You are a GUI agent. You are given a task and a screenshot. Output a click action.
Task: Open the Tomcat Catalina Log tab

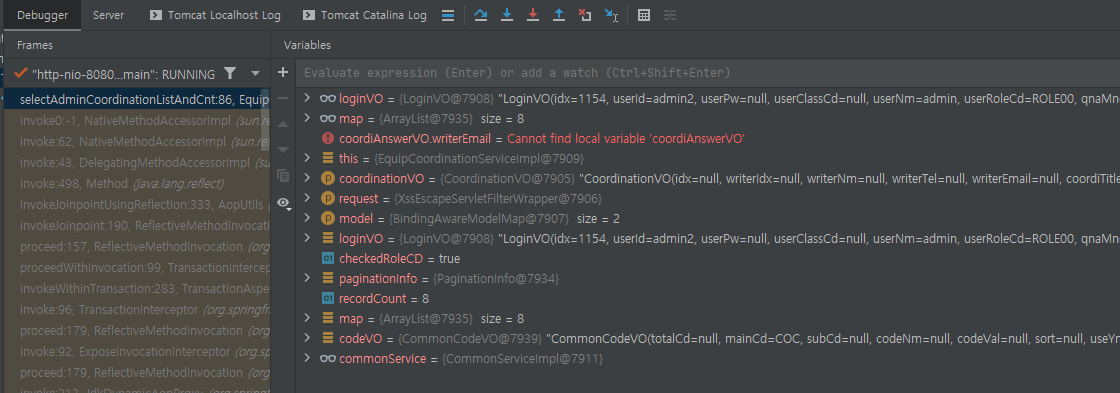364,15
